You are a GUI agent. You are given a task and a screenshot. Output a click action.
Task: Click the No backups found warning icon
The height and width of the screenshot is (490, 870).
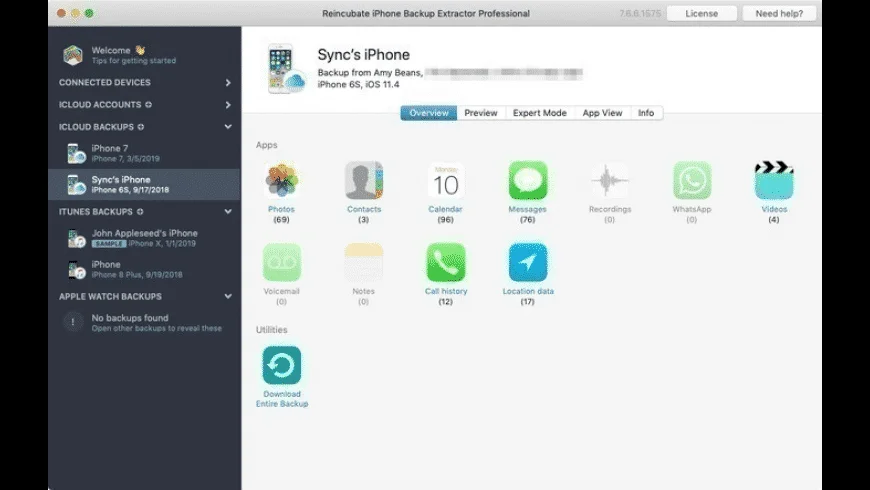point(73,322)
